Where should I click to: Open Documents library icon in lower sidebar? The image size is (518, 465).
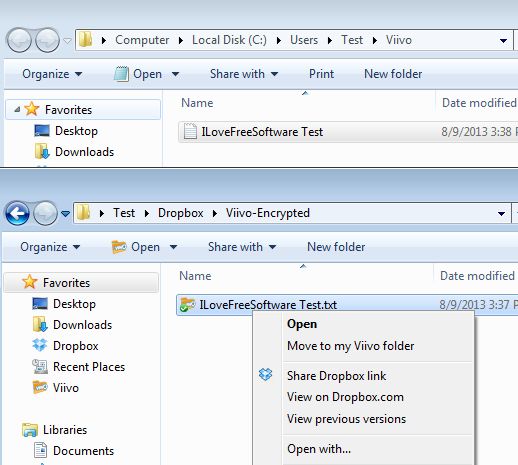[x=40, y=450]
